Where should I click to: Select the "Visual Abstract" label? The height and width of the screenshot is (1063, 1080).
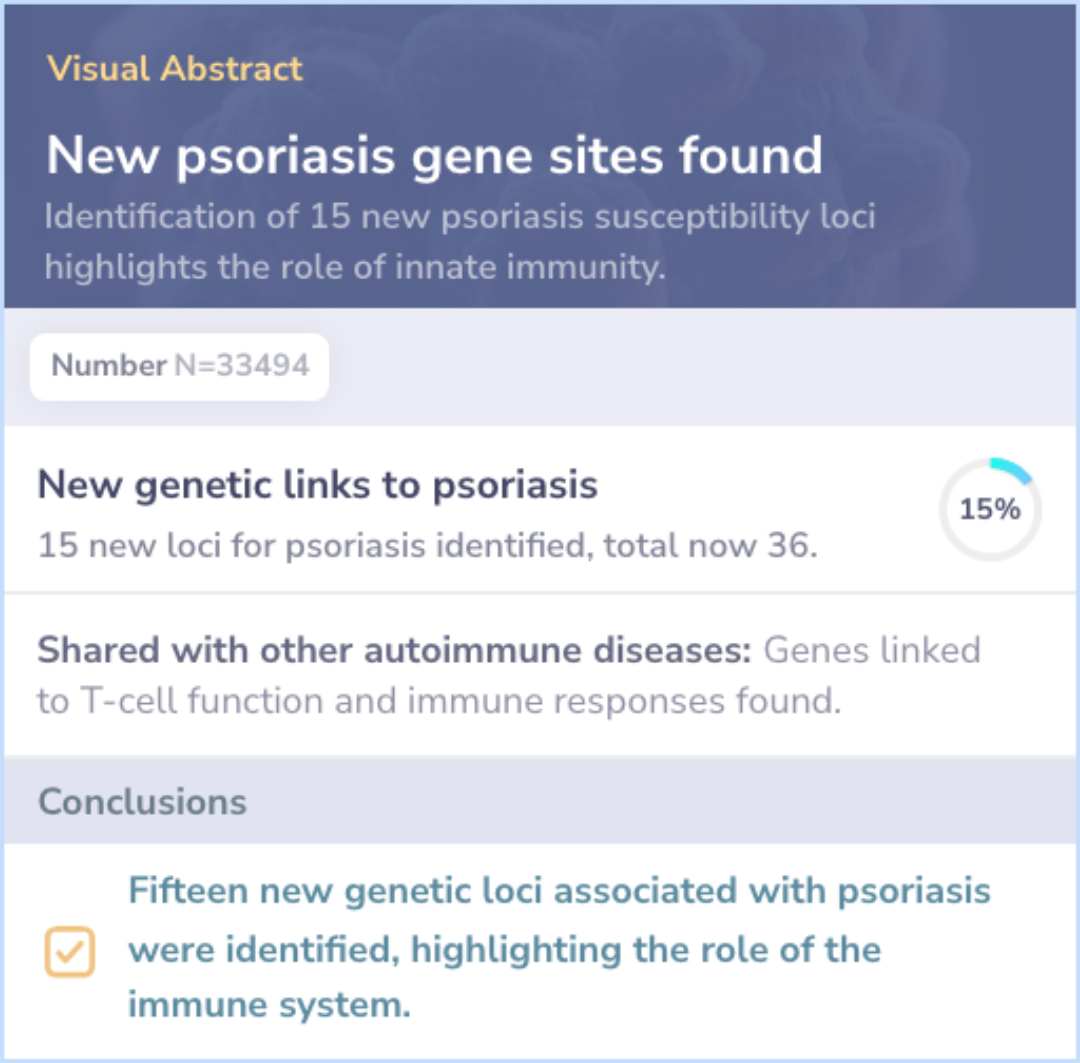point(174,69)
